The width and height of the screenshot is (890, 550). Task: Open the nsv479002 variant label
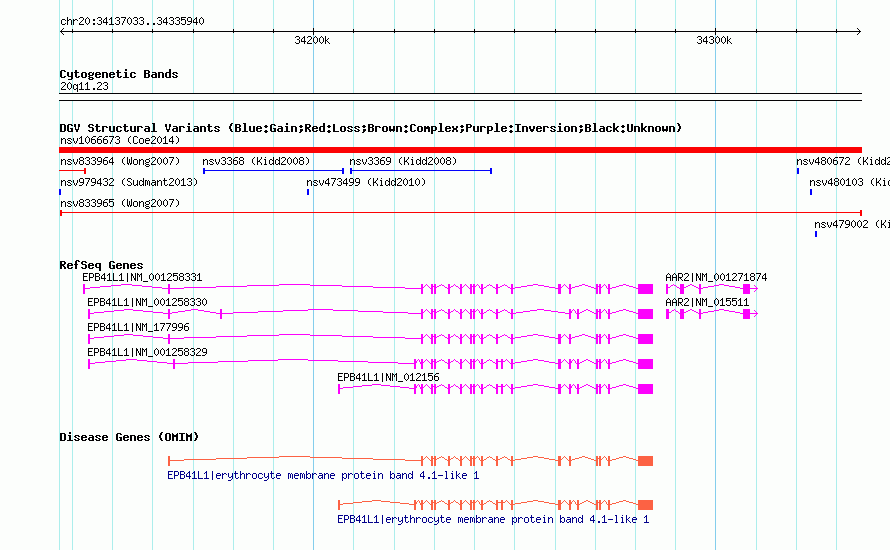point(852,224)
